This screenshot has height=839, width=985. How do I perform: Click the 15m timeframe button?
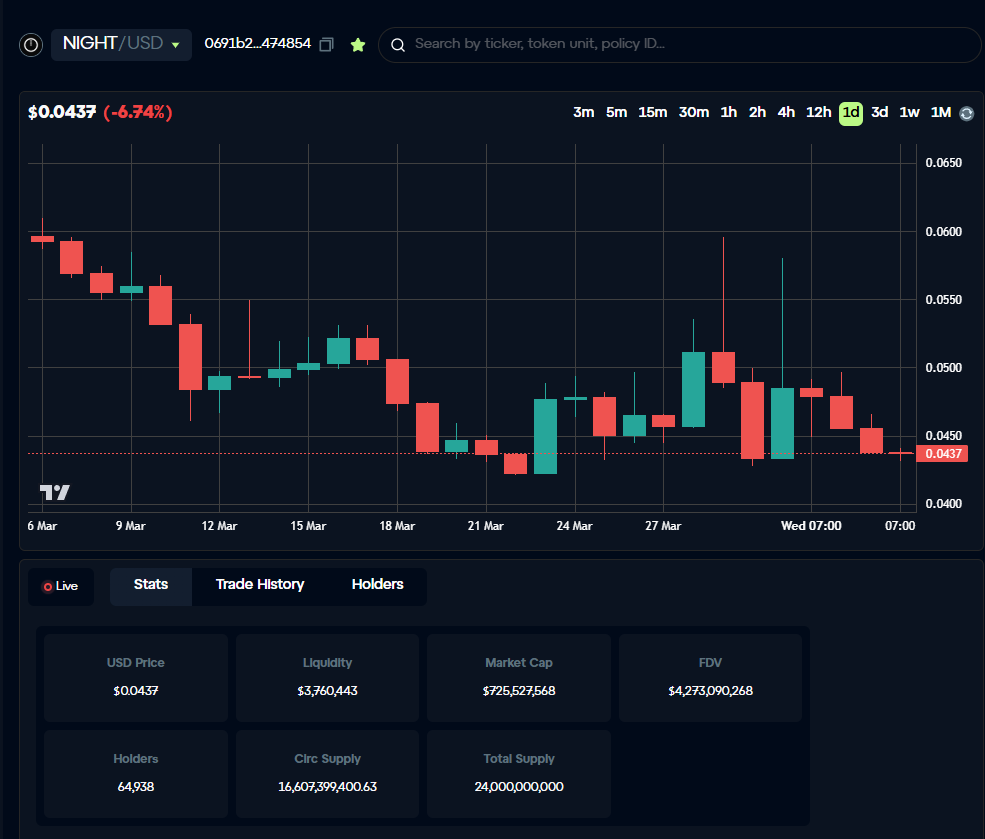[x=653, y=112]
